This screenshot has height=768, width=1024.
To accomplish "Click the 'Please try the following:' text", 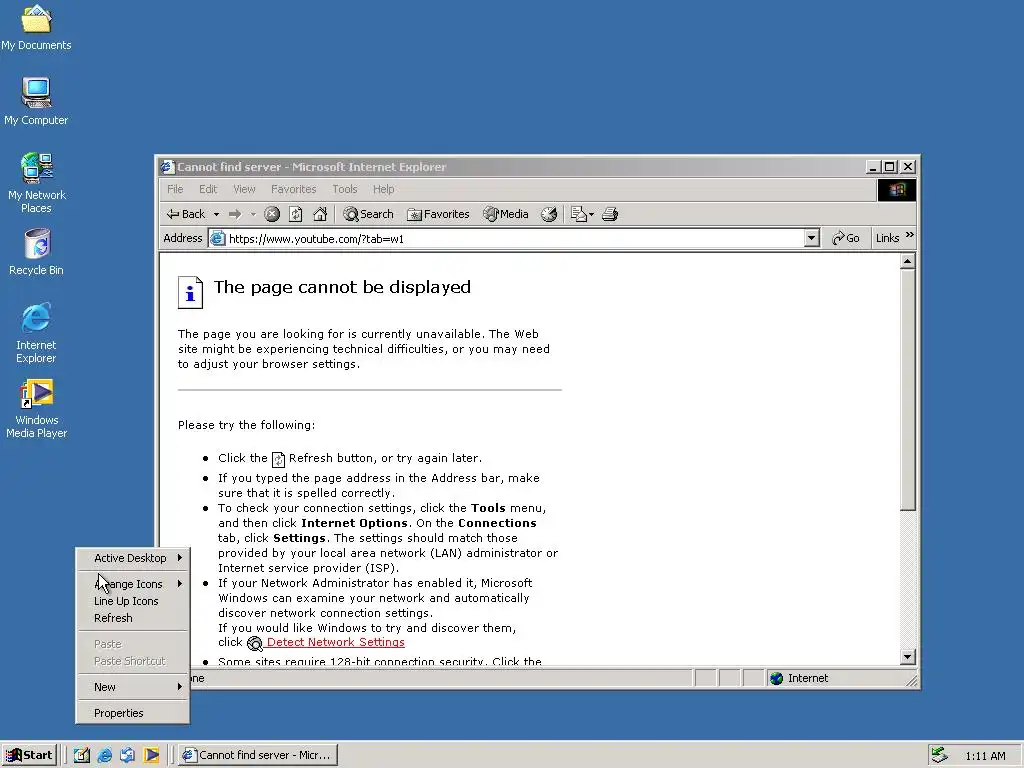I will (x=246, y=425).
